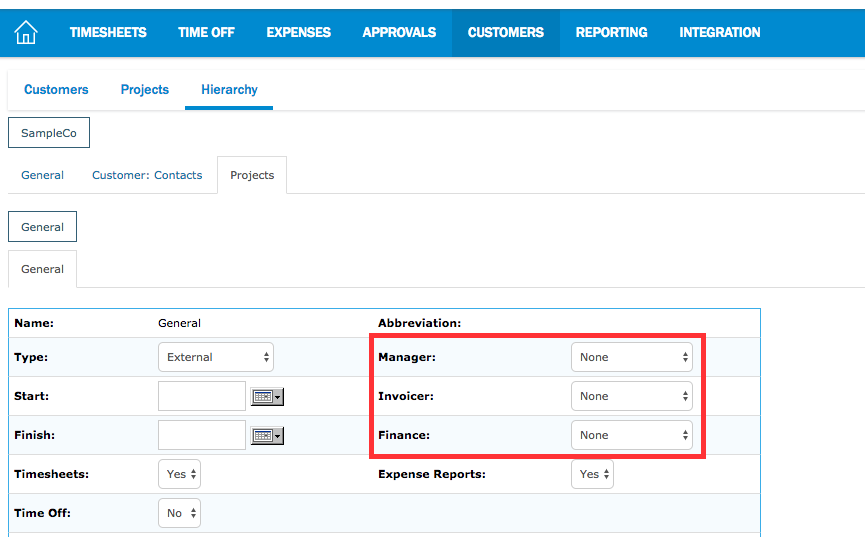Open the Time Off menu
The width and height of the screenshot is (865, 537).
[x=206, y=33]
